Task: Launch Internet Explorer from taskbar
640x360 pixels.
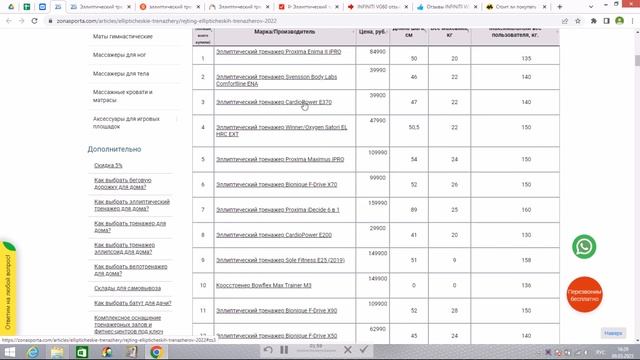Action: pyautogui.click(x=33, y=352)
